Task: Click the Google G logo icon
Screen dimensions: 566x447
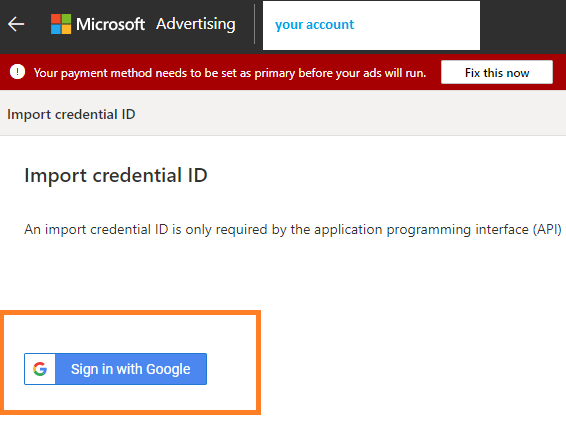Action: pos(40,369)
